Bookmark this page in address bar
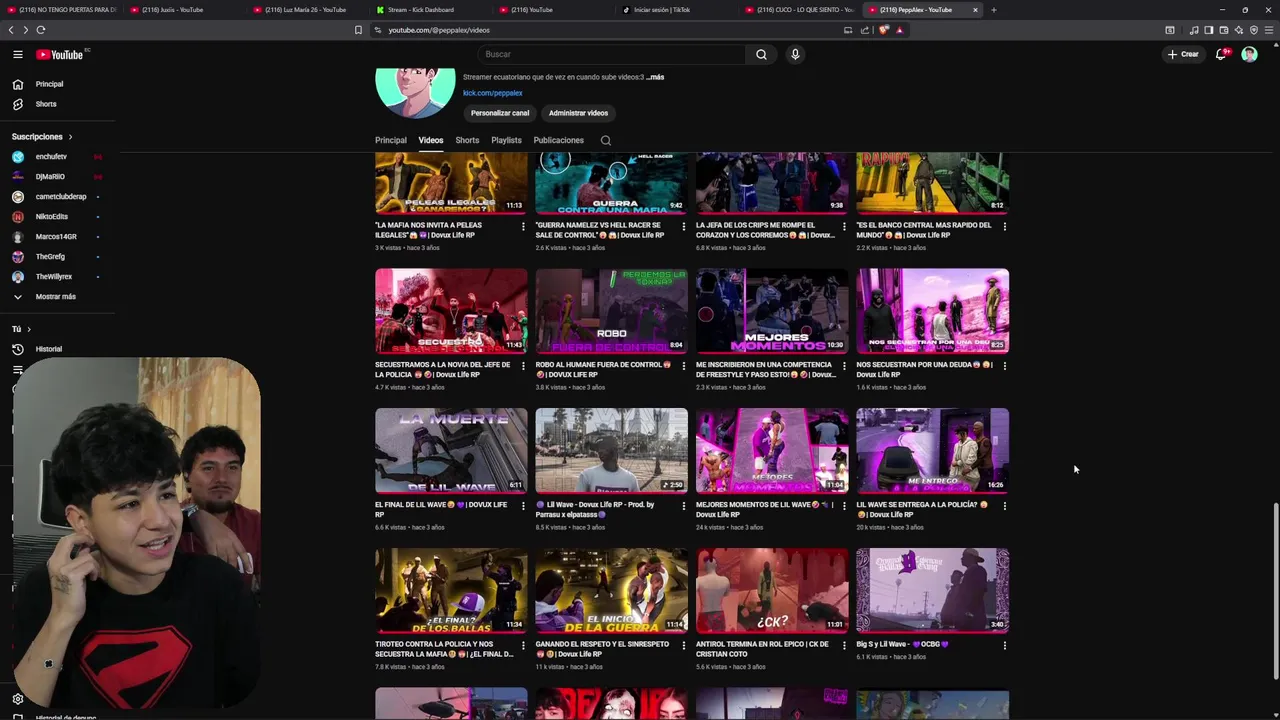 coord(358,30)
